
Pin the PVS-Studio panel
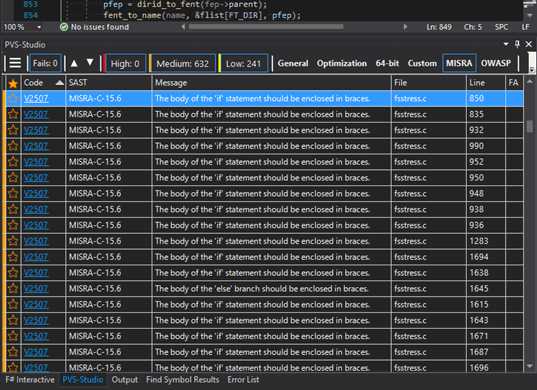[517, 44]
